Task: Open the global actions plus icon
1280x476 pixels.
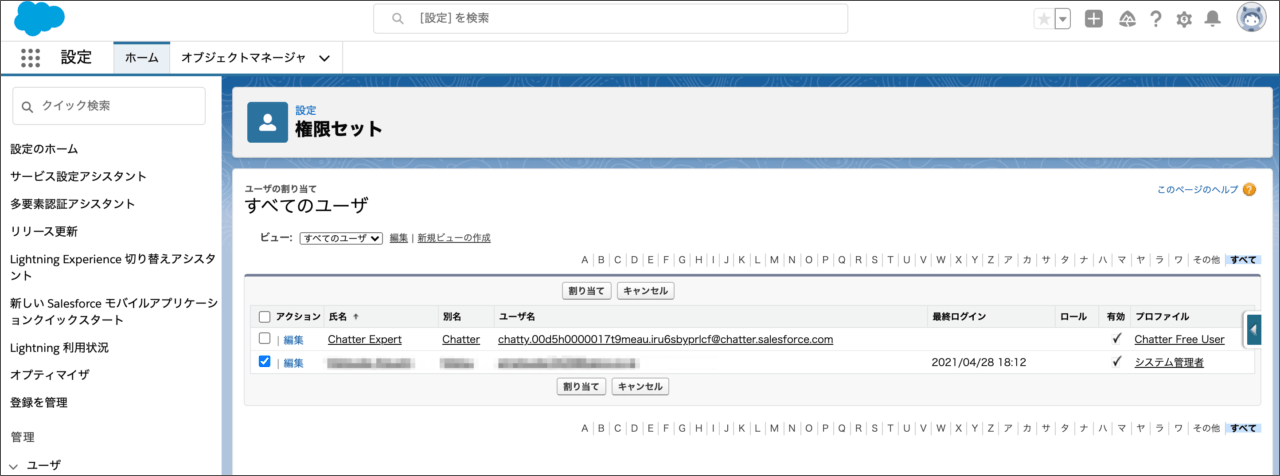Action: [1094, 19]
